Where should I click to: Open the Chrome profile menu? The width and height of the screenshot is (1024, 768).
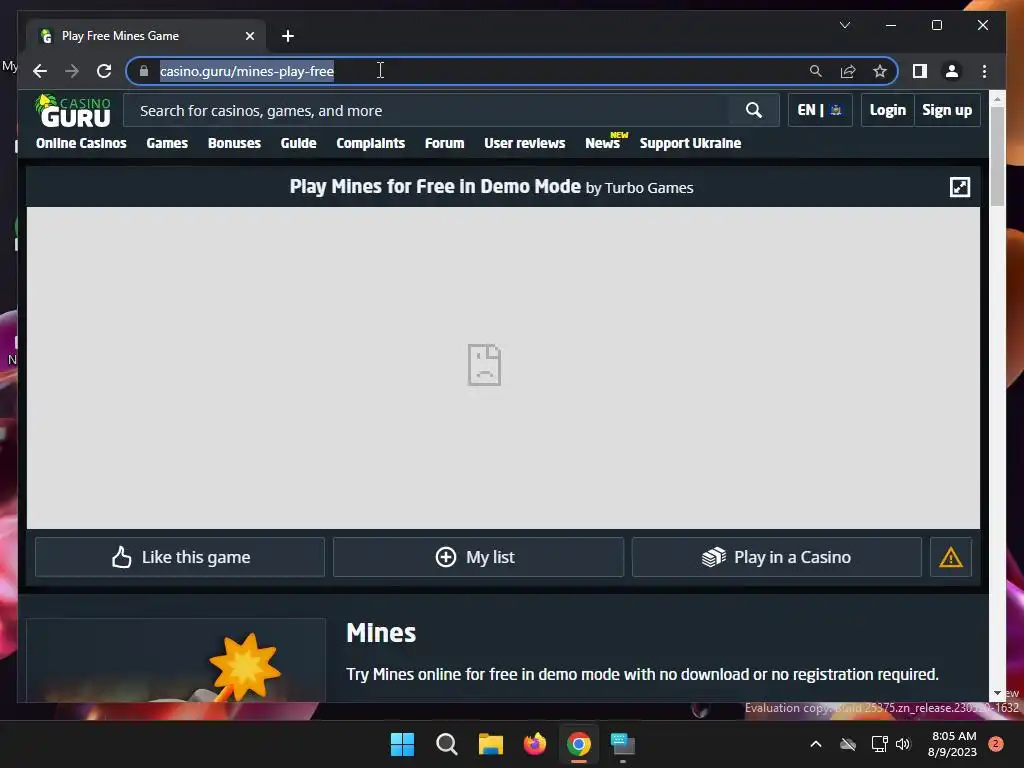(952, 71)
